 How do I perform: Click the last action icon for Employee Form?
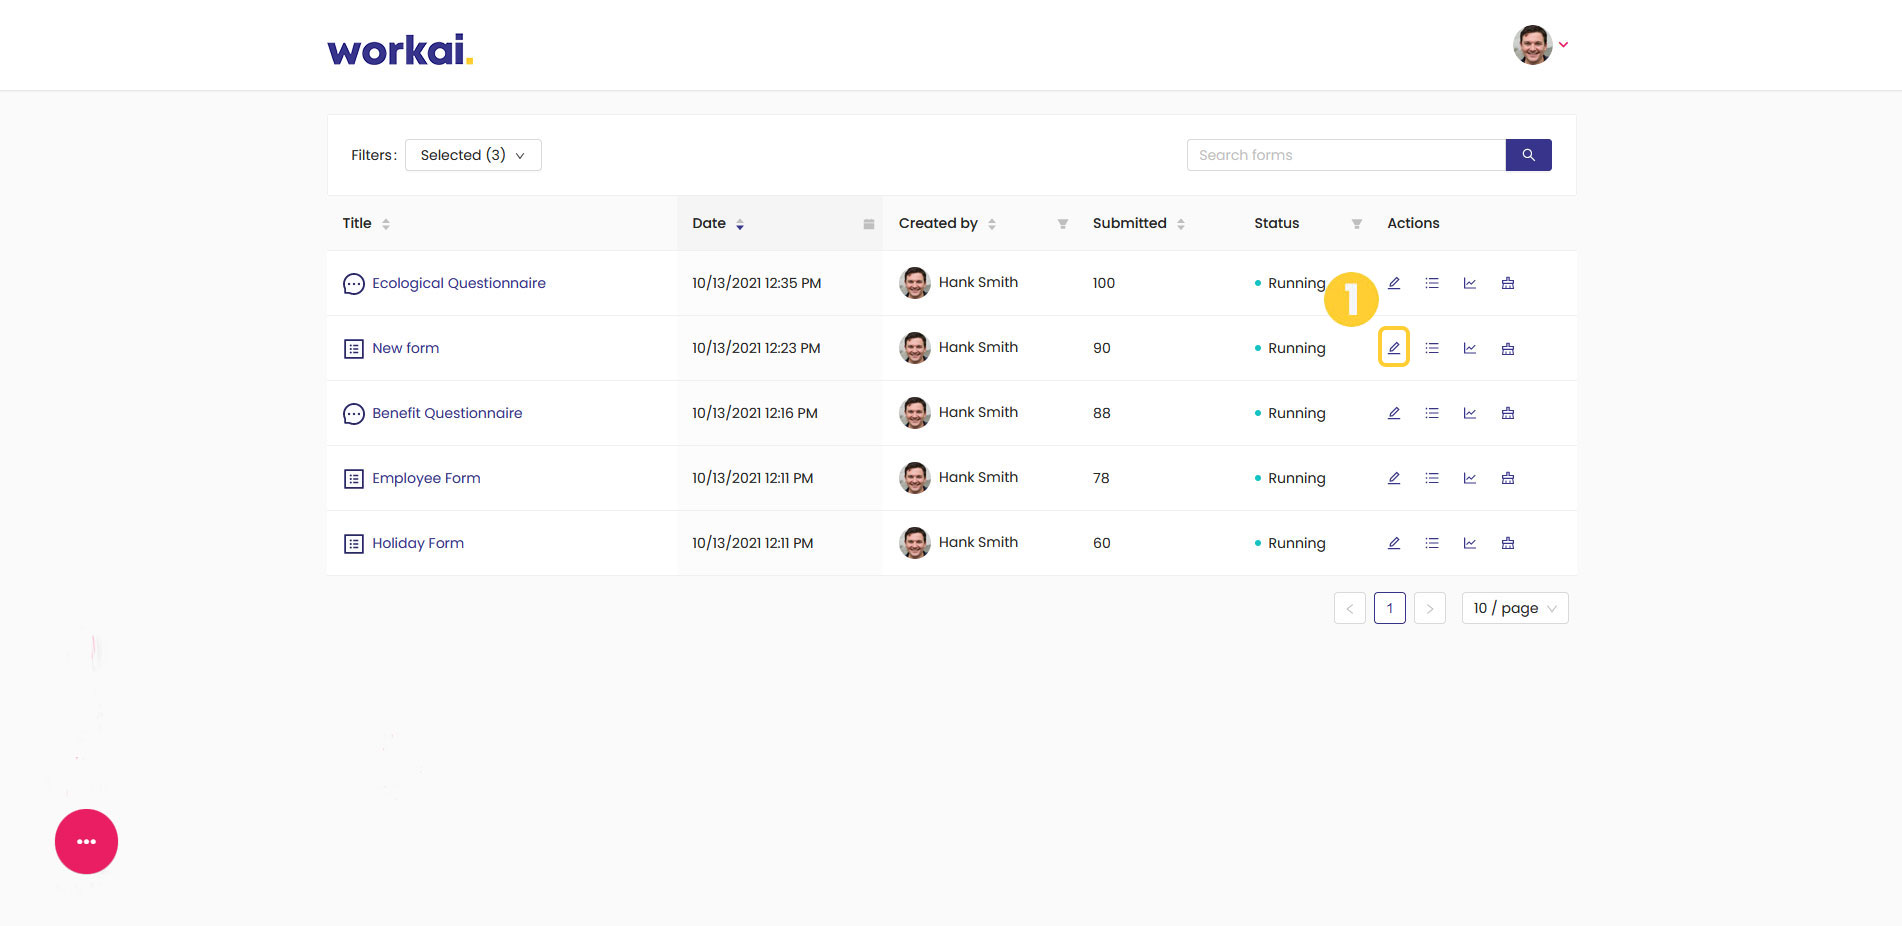tap(1508, 478)
